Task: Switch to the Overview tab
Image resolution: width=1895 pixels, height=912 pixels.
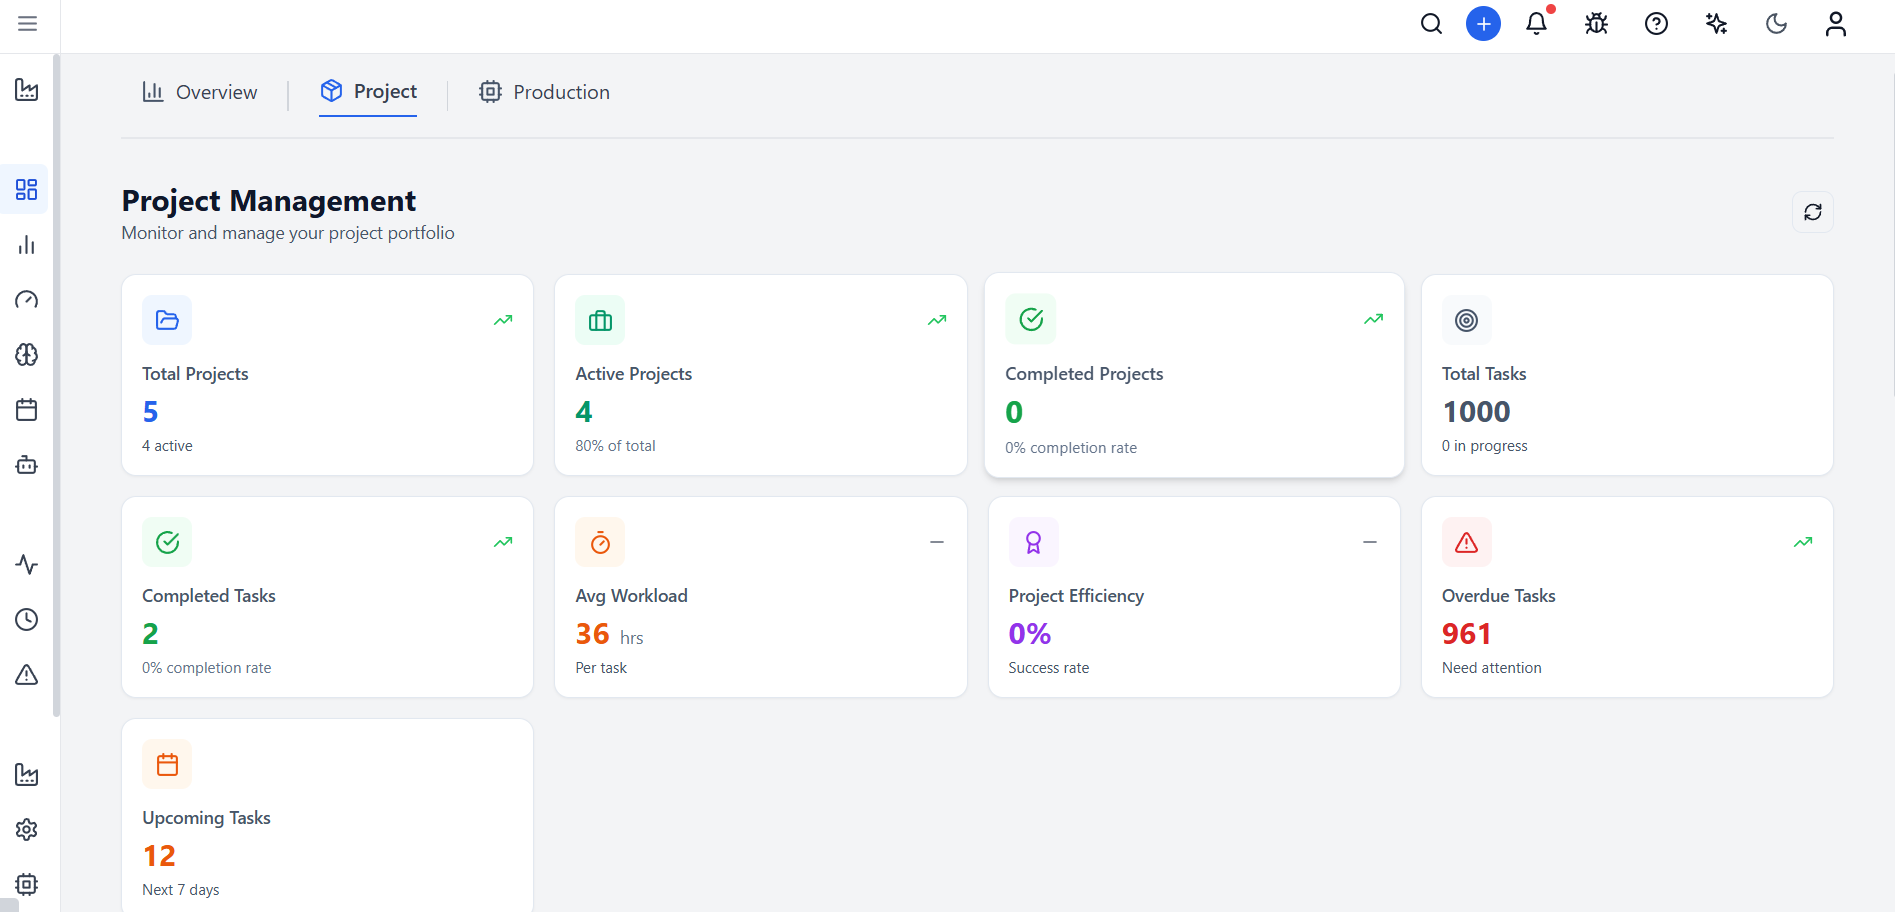Action: 200,92
